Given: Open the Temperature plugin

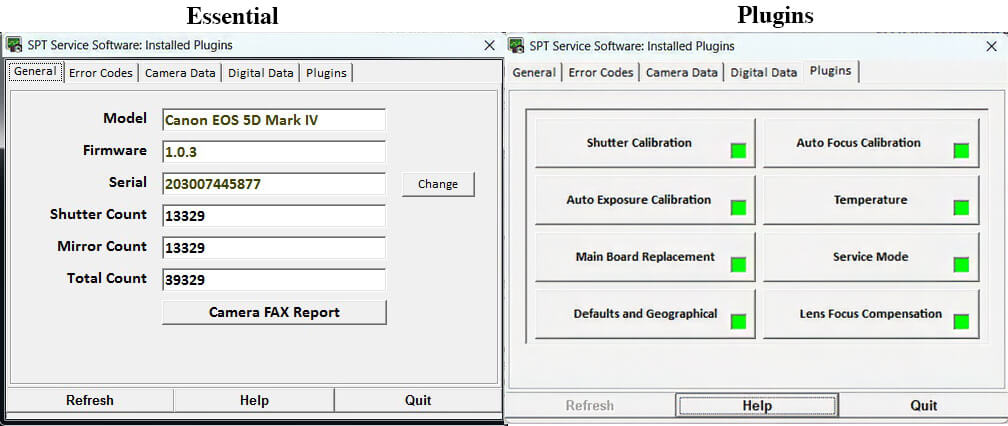Looking at the screenshot, I should [871, 200].
